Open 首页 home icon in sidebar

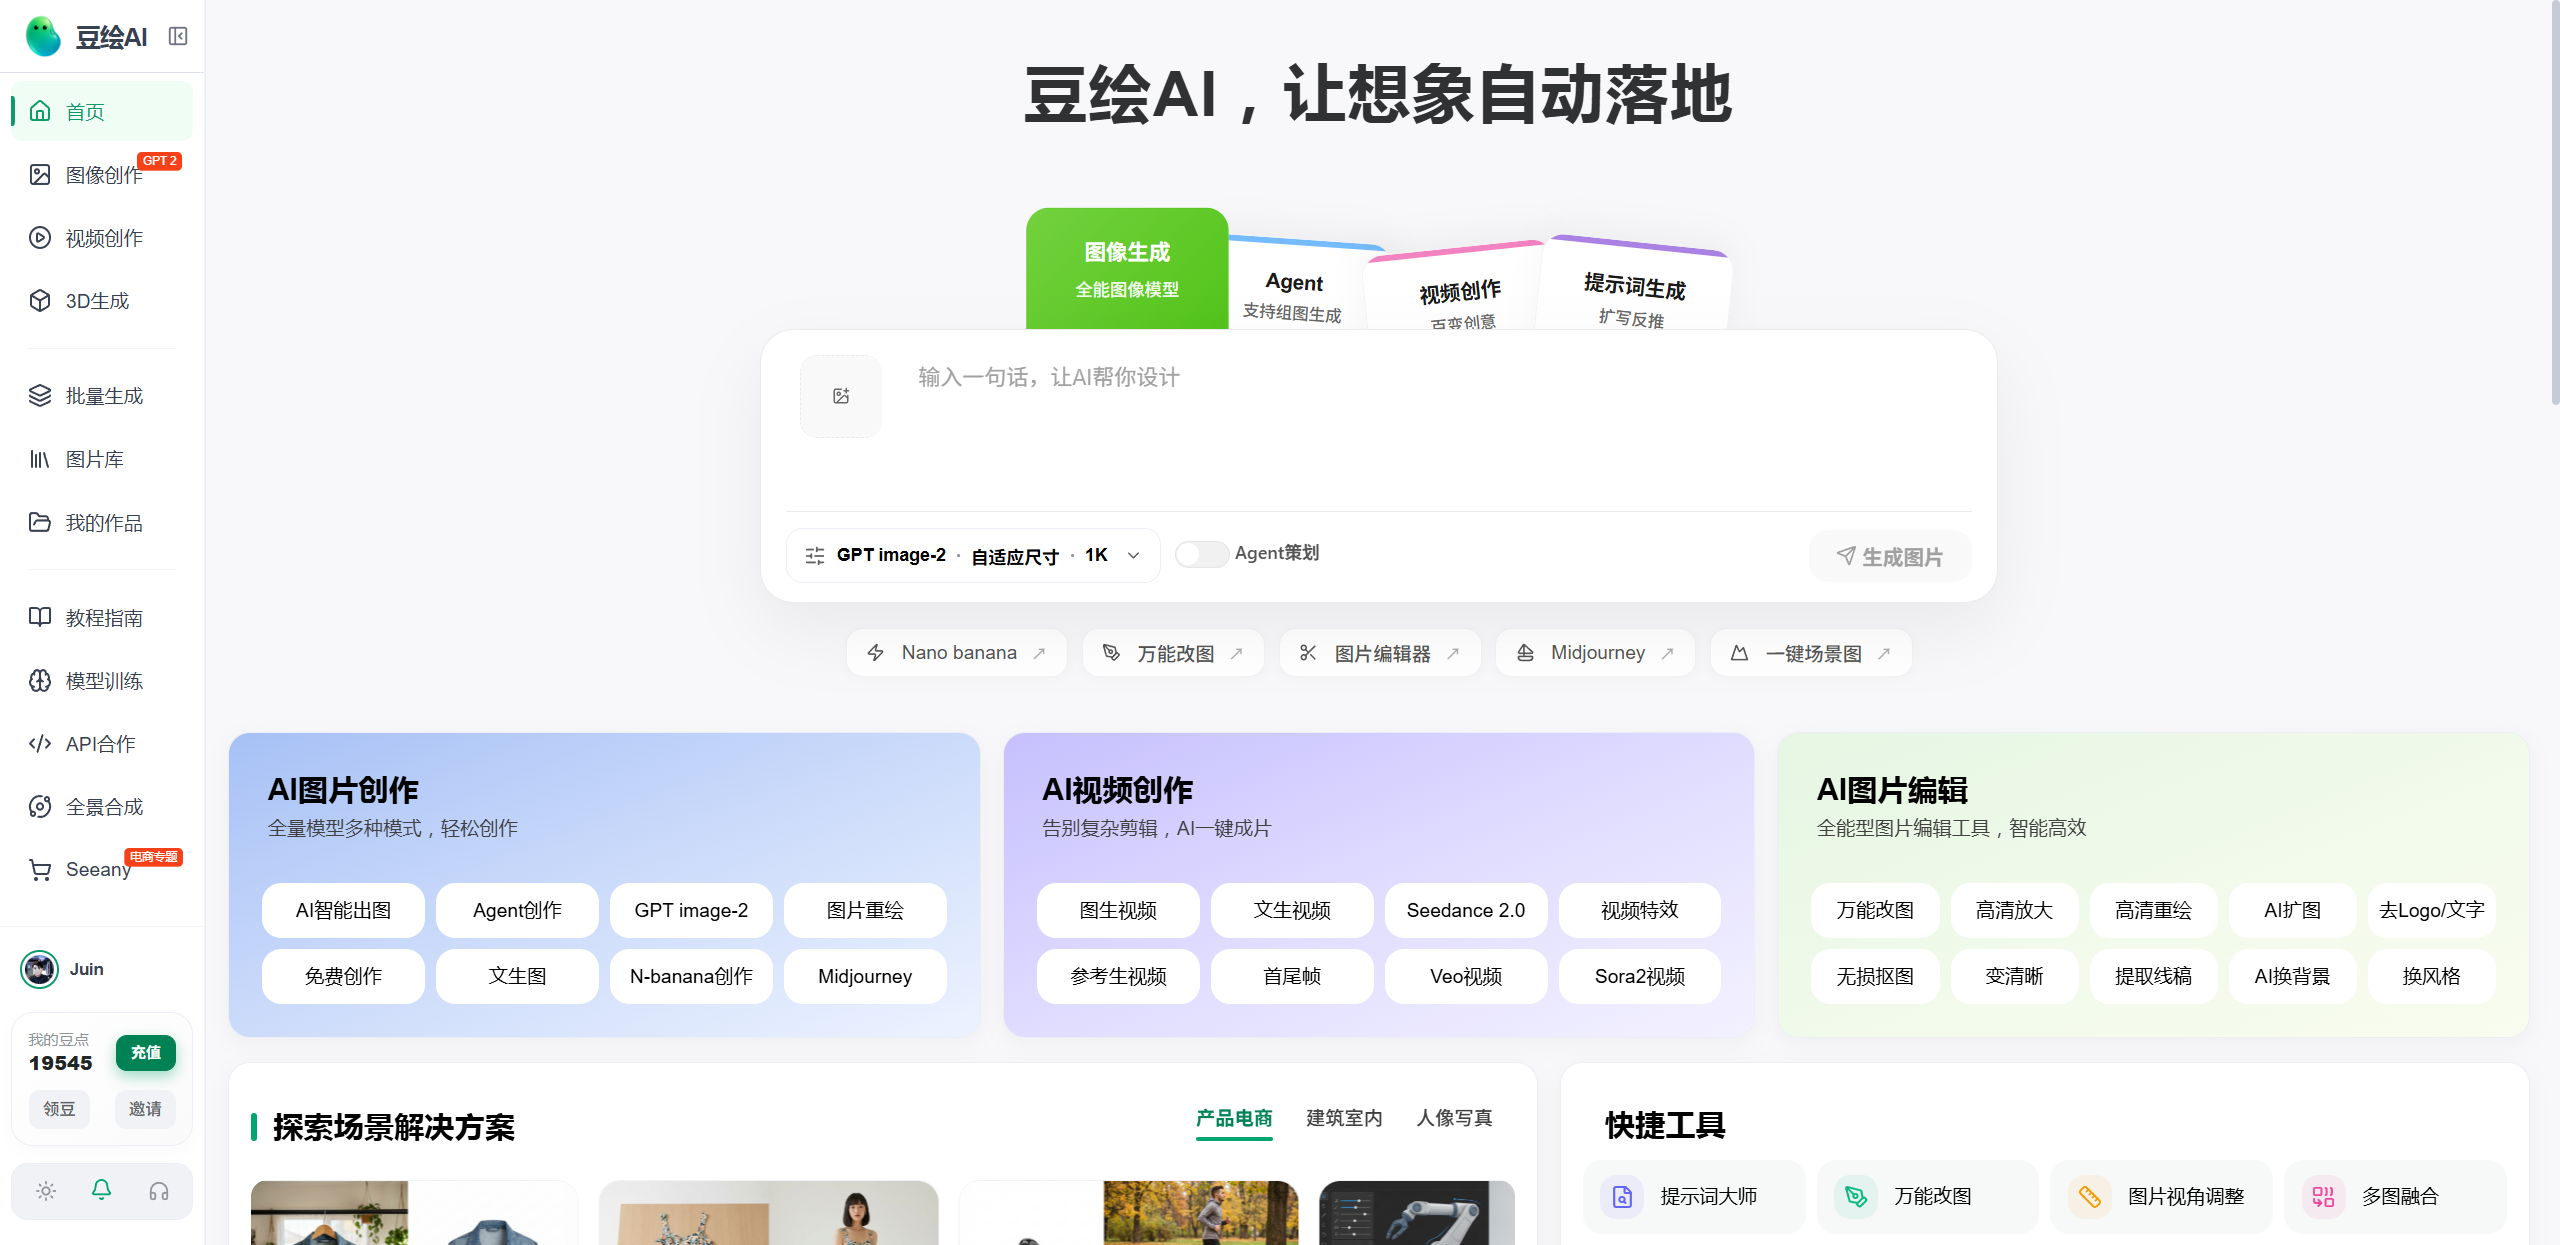click(40, 111)
